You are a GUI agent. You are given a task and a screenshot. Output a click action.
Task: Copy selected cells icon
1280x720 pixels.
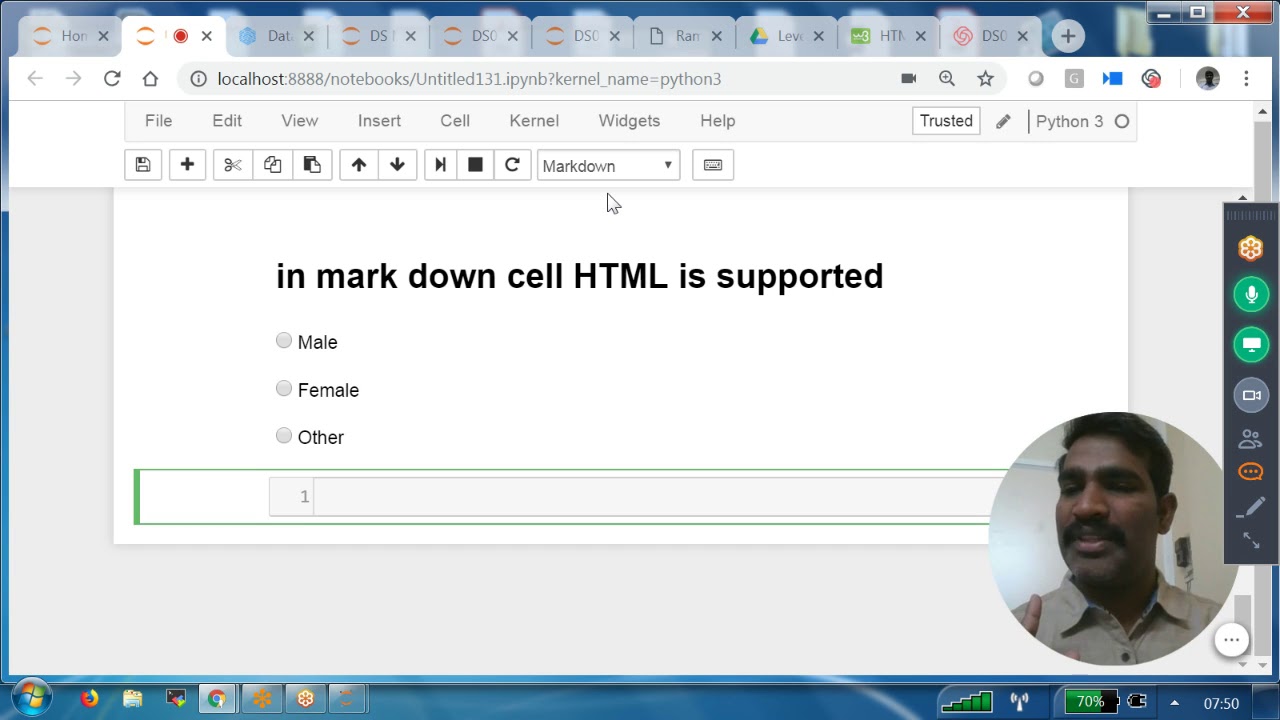[x=272, y=165]
